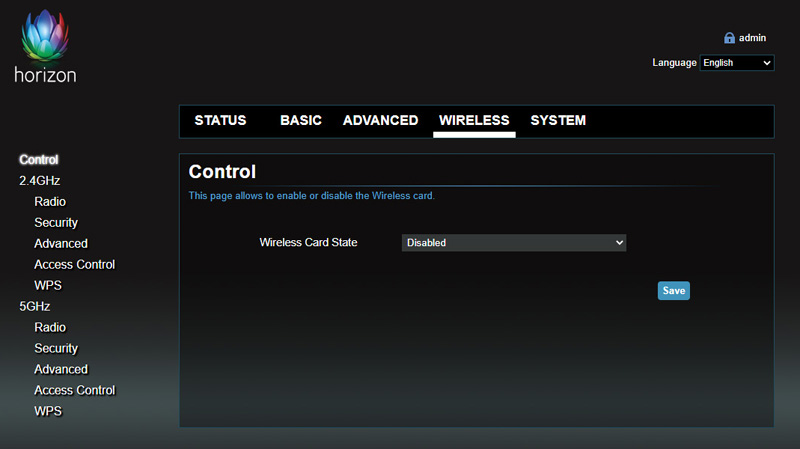
Task: Open Radio under 5GHz
Action: pyautogui.click(x=50, y=327)
